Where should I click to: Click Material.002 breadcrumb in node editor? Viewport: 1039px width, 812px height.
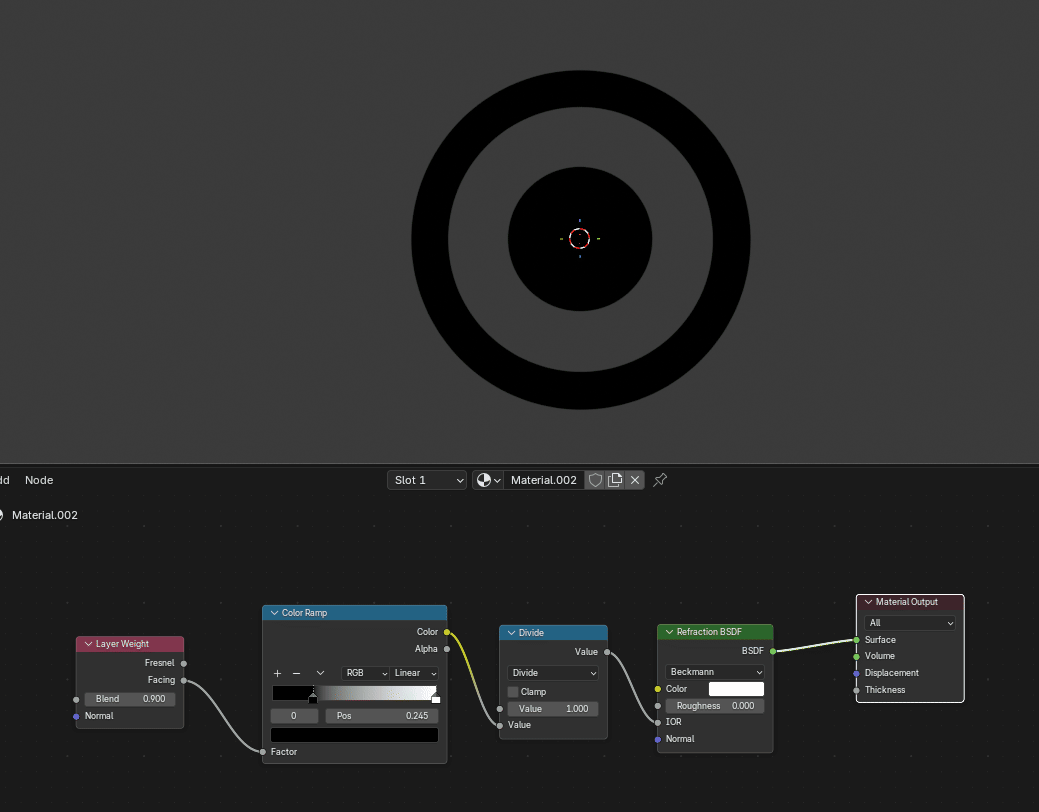(x=44, y=516)
